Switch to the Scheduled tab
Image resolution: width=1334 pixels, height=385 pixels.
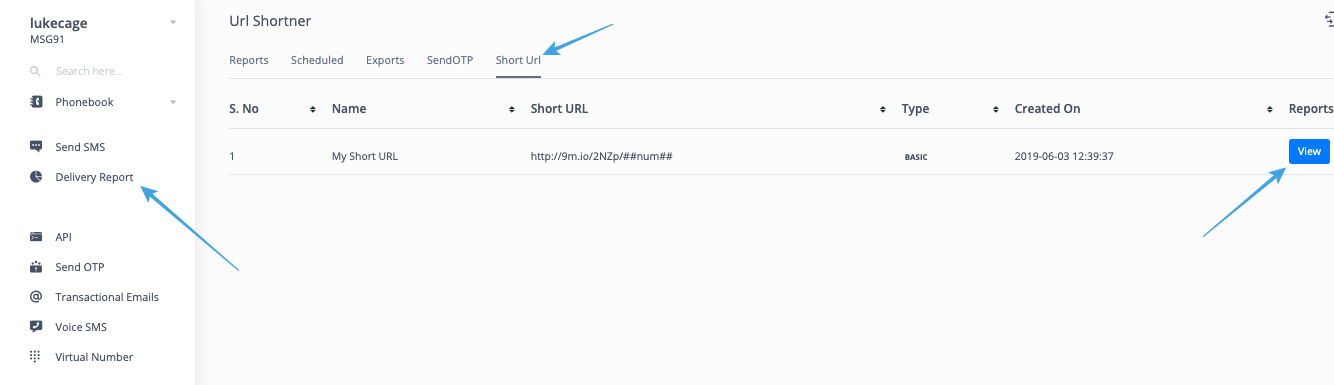pos(317,60)
